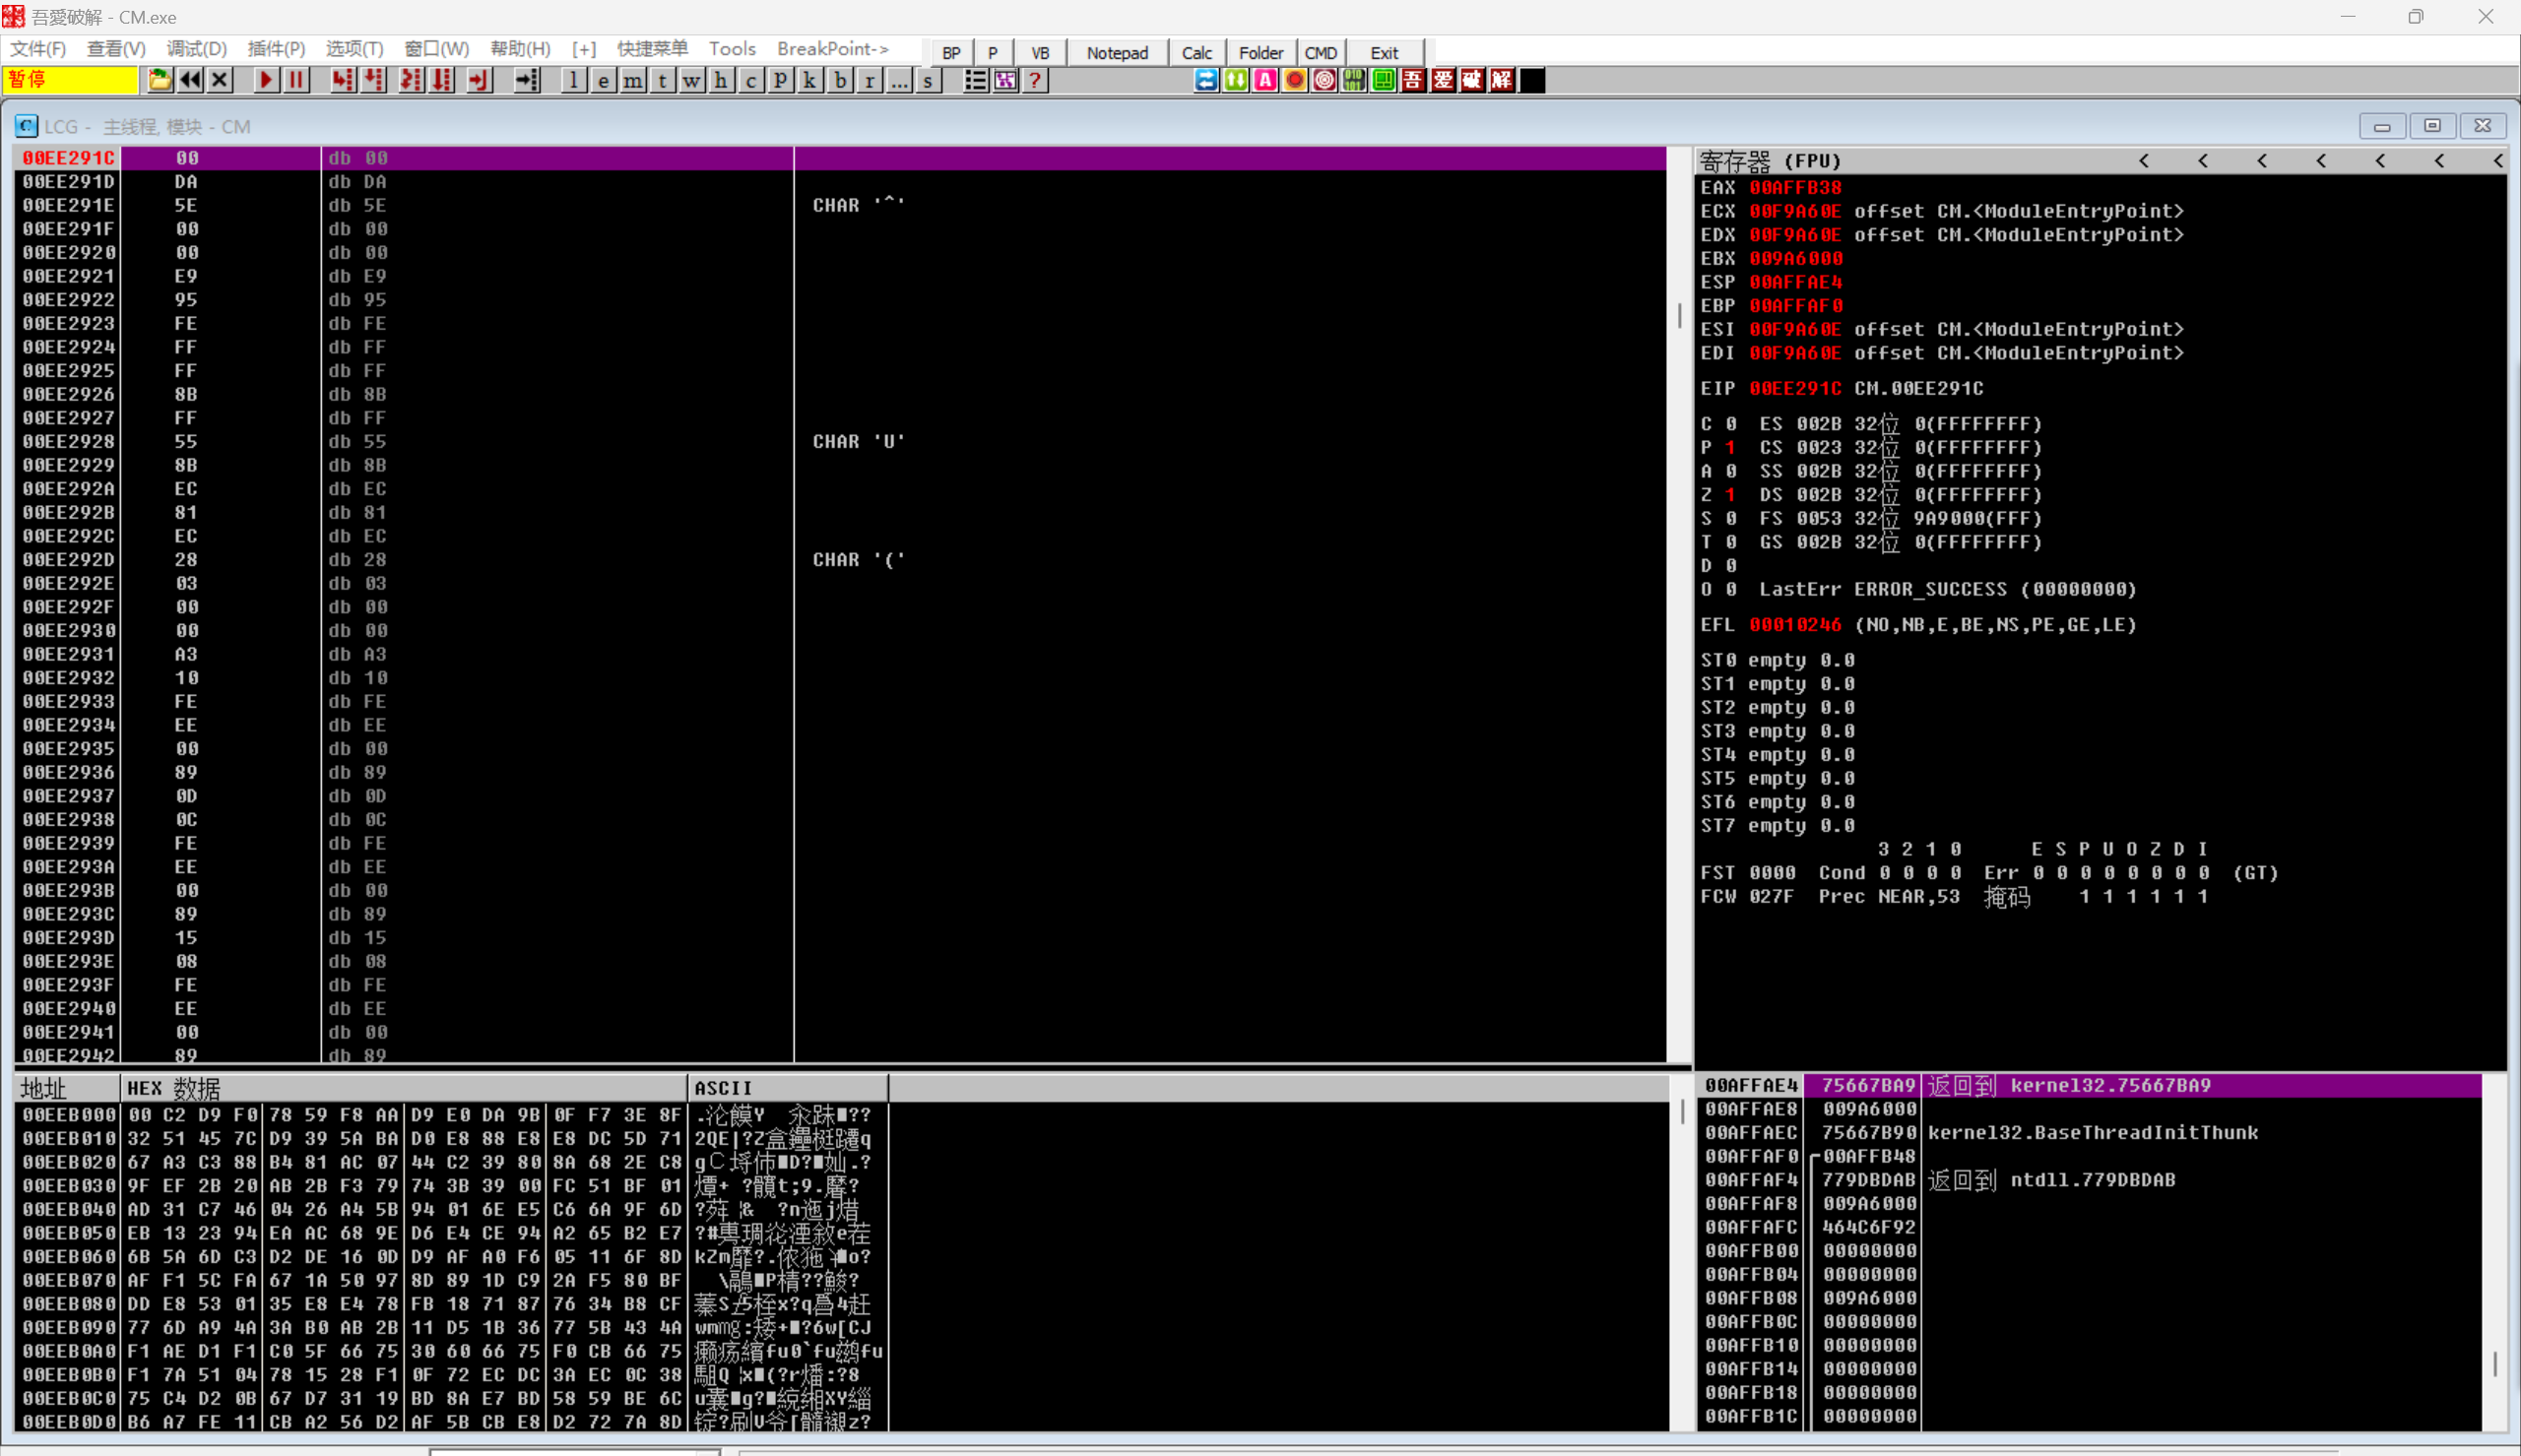Open References window via 'r' icon

pos(869,80)
